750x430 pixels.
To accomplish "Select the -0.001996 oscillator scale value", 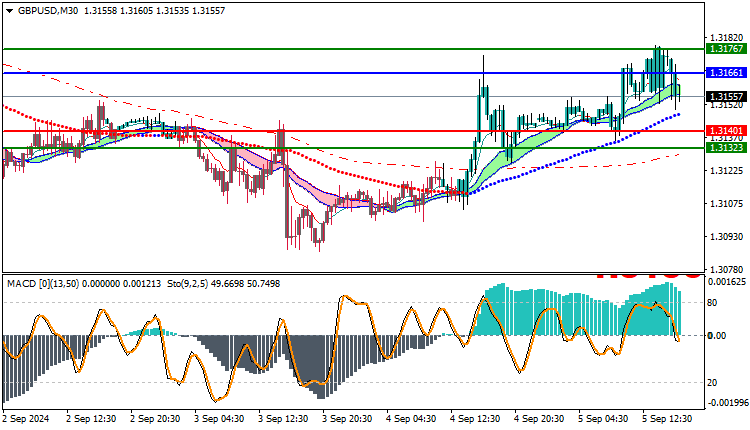I will pyautogui.click(x=728, y=403).
